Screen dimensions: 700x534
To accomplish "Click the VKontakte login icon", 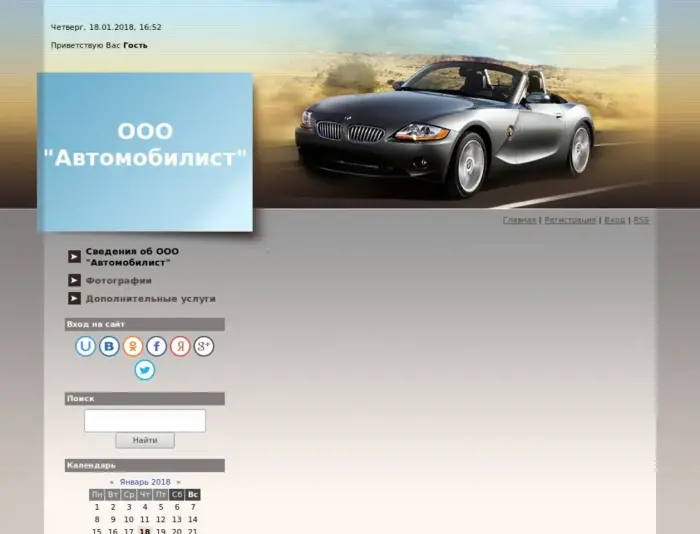I will point(109,346).
